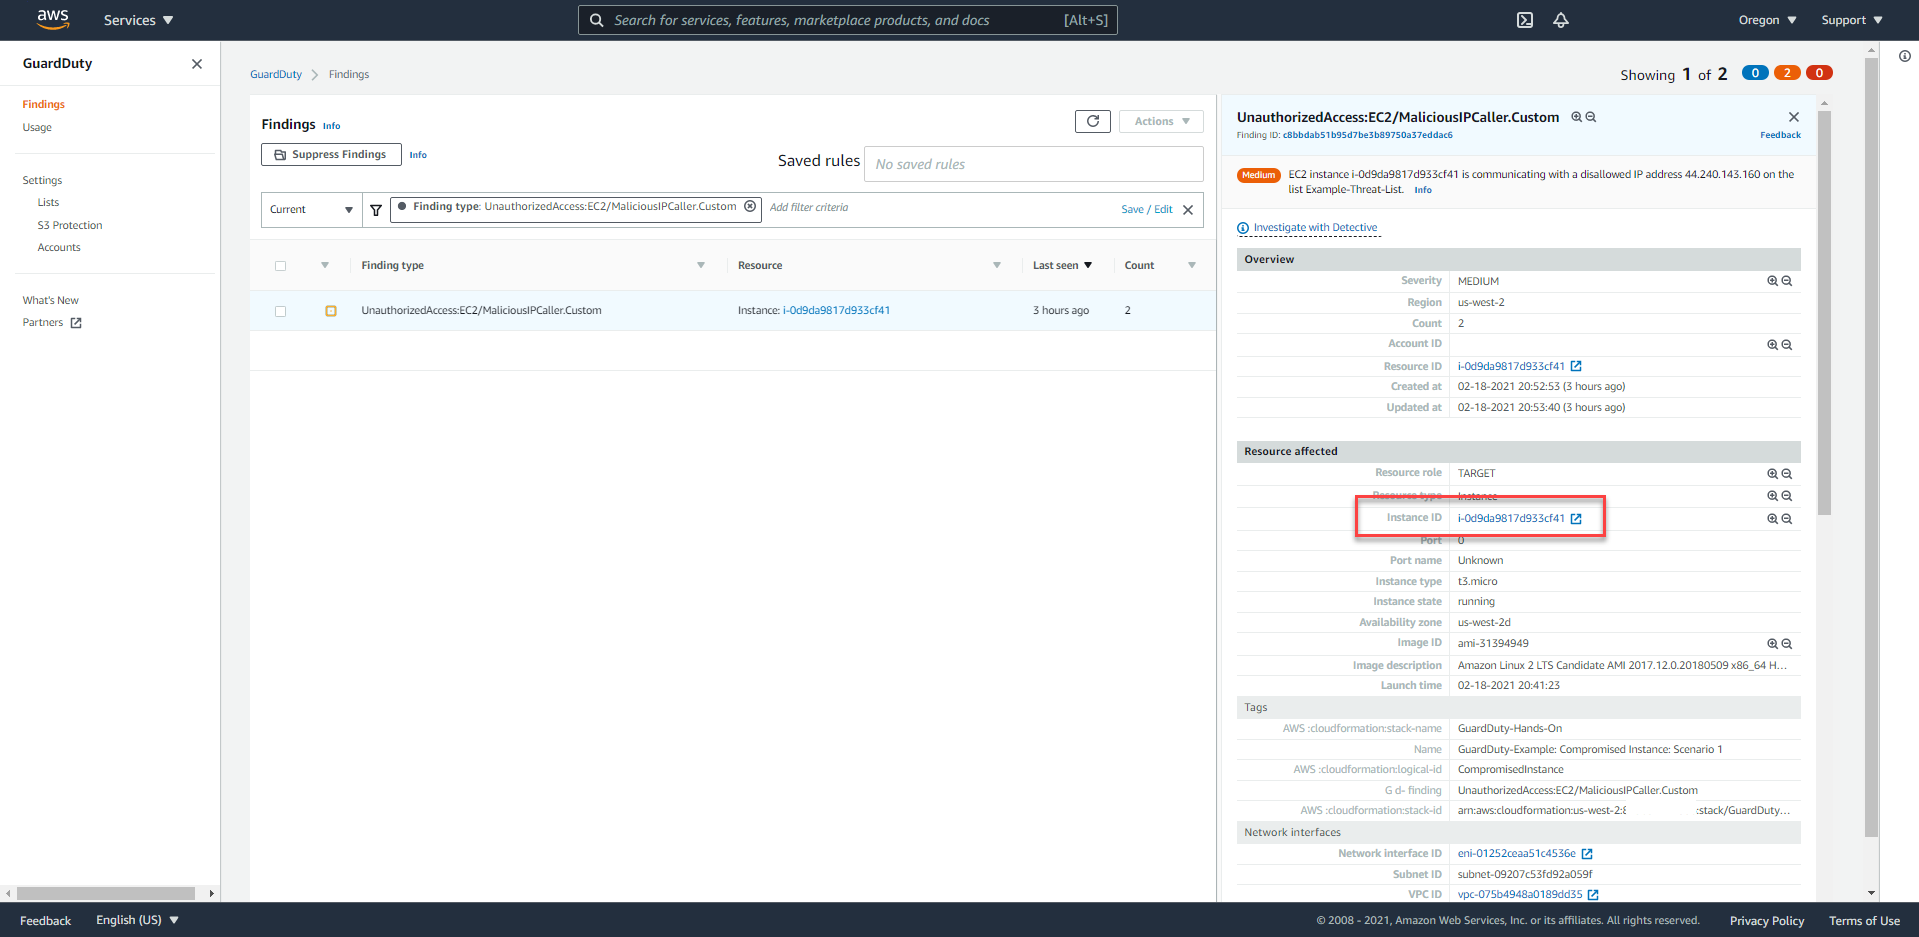The image size is (1919, 937).
Task: Click zoom-out icon in the Resource role row
Action: click(1787, 474)
